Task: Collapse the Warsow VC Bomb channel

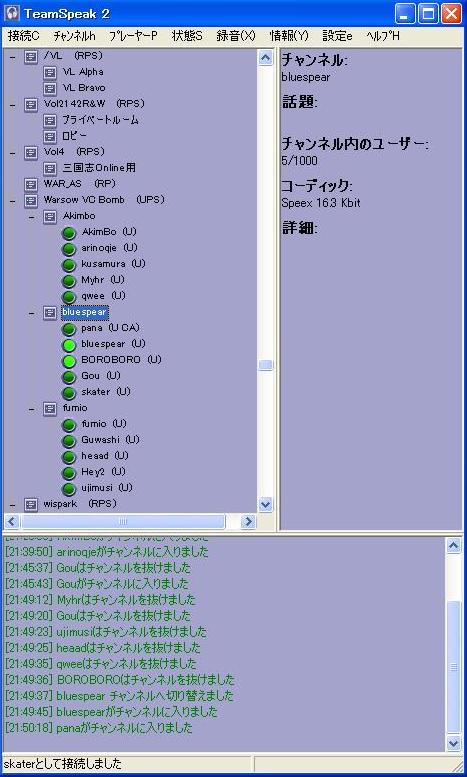Action: click(12, 201)
